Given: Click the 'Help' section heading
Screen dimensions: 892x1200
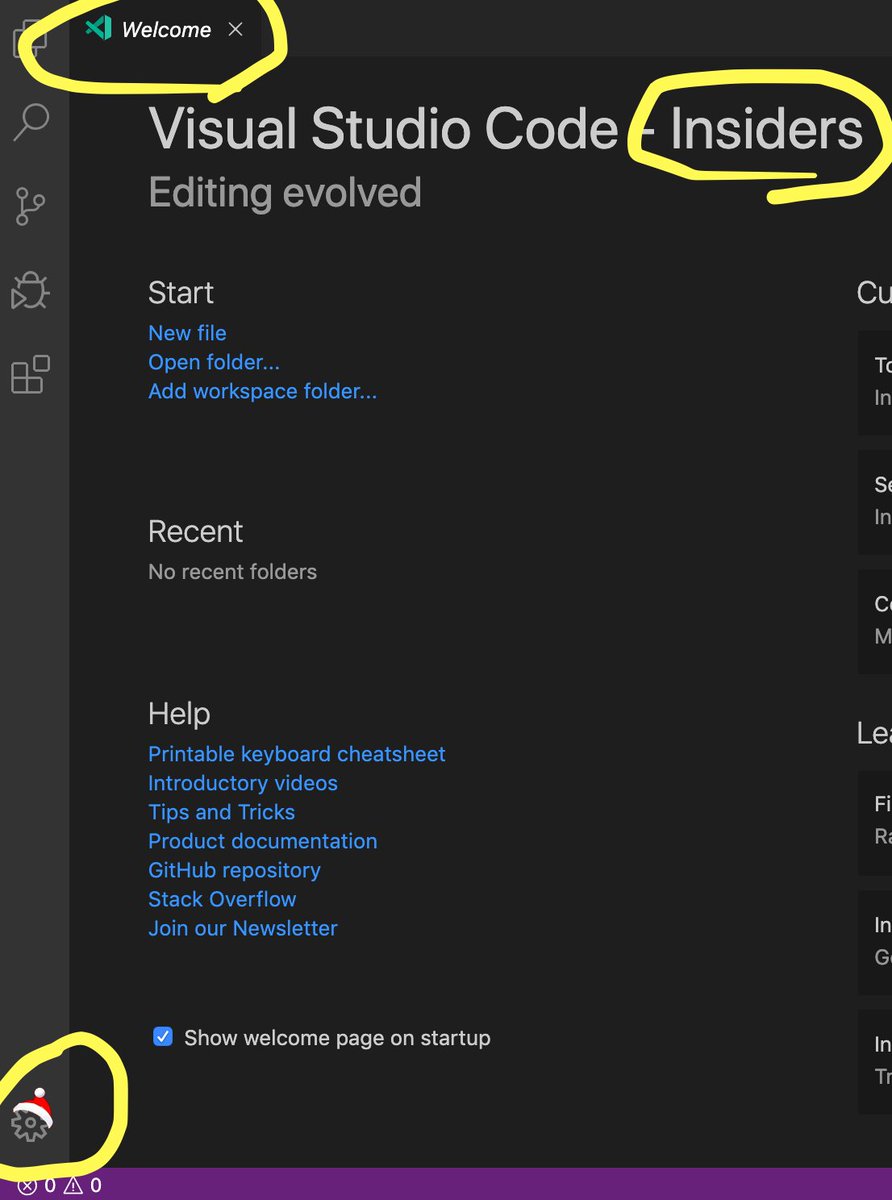Looking at the screenshot, I should (x=179, y=714).
